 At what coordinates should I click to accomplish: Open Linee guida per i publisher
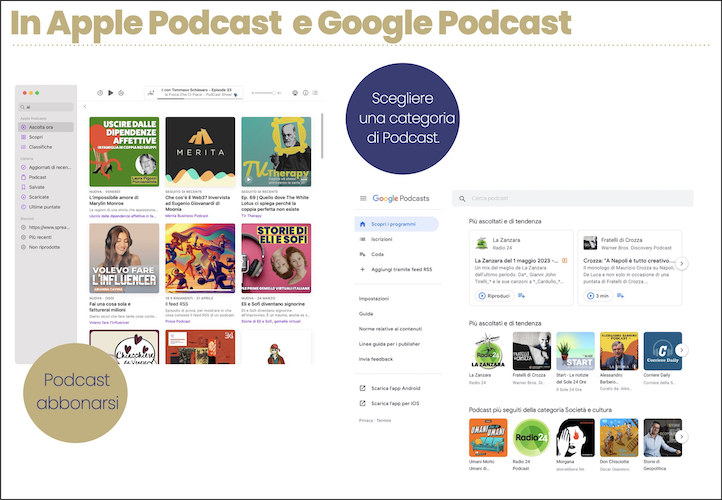(390, 344)
